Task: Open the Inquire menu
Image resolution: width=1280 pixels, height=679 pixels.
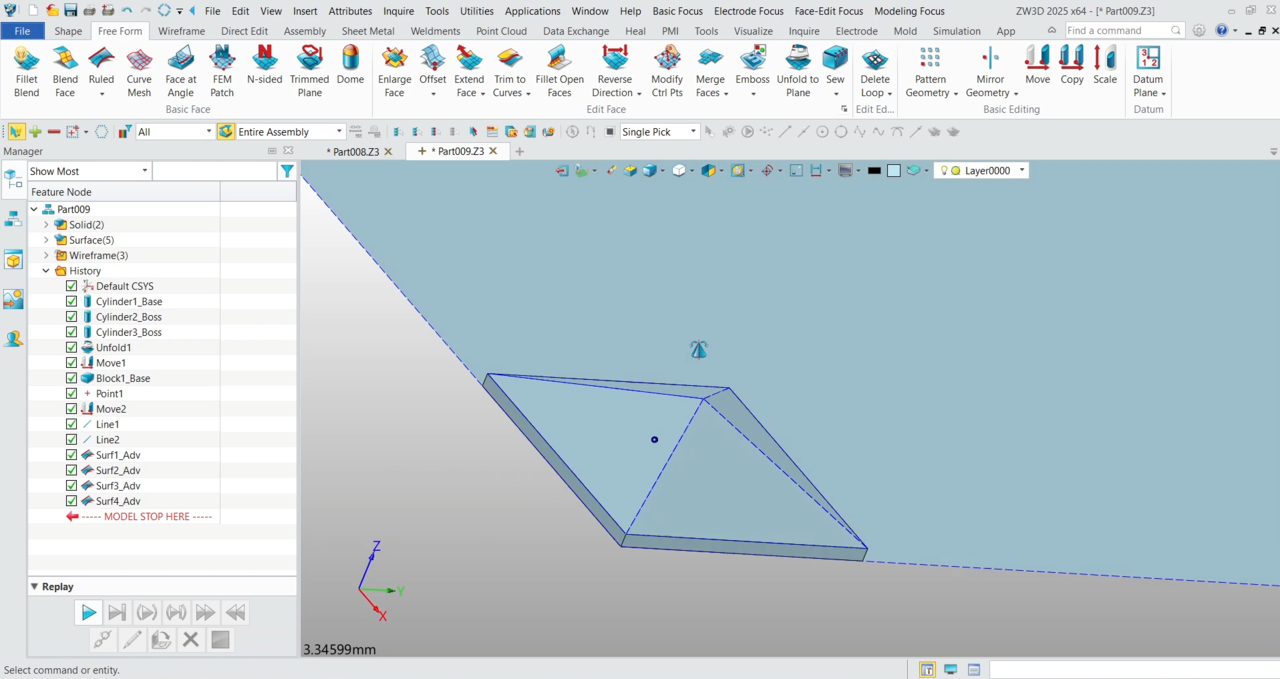Action: 398,11
